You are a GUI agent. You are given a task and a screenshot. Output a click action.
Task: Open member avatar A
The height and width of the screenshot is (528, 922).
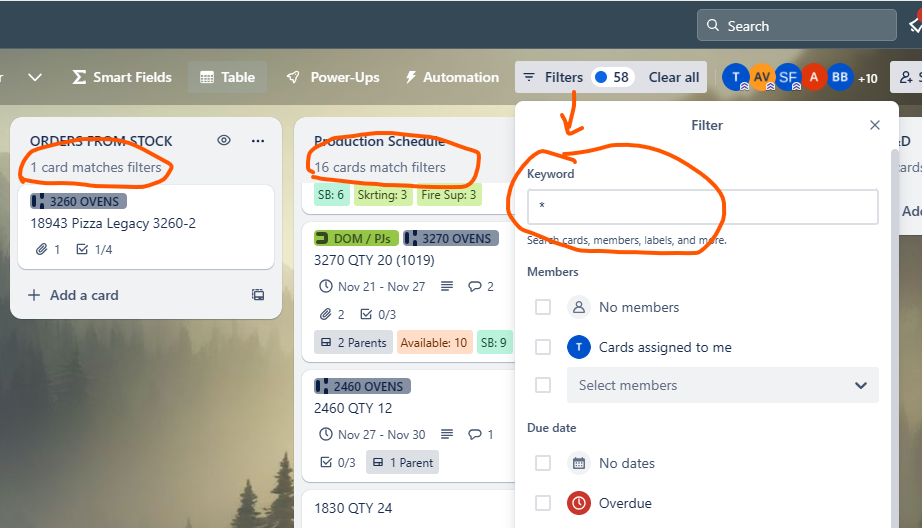813,77
